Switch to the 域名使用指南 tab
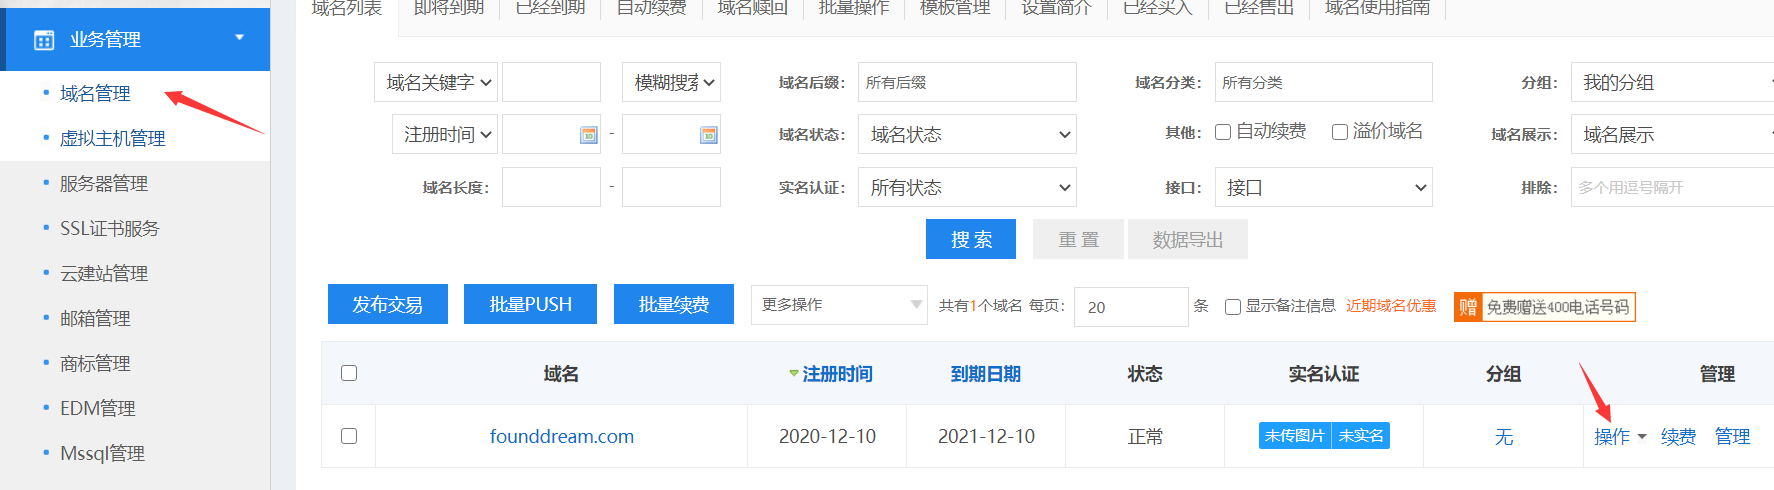1774x490 pixels. click(x=1378, y=8)
